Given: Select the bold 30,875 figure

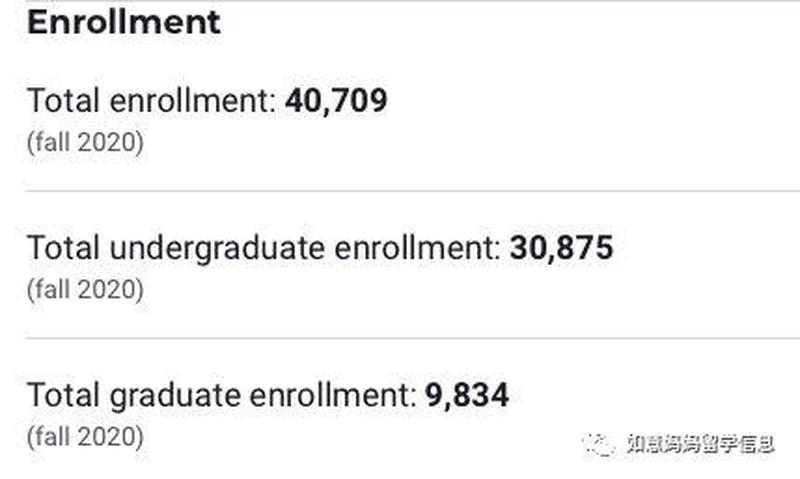Looking at the screenshot, I should 561,248.
